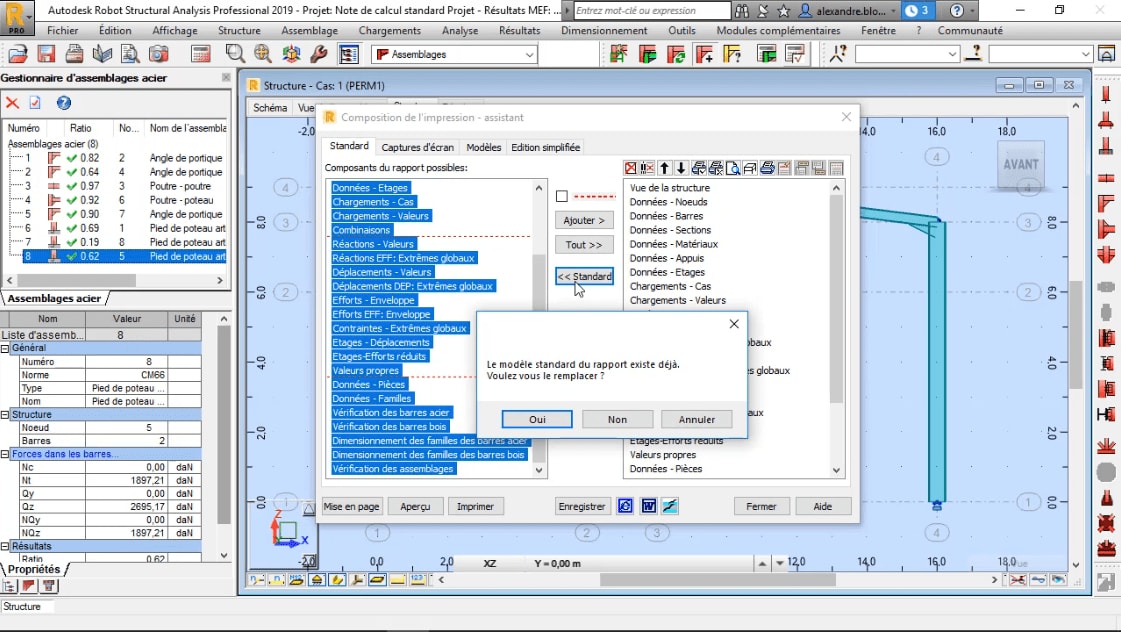Click the AVANT view cube face
Image resolution: width=1121 pixels, height=632 pixels.
click(x=1020, y=164)
